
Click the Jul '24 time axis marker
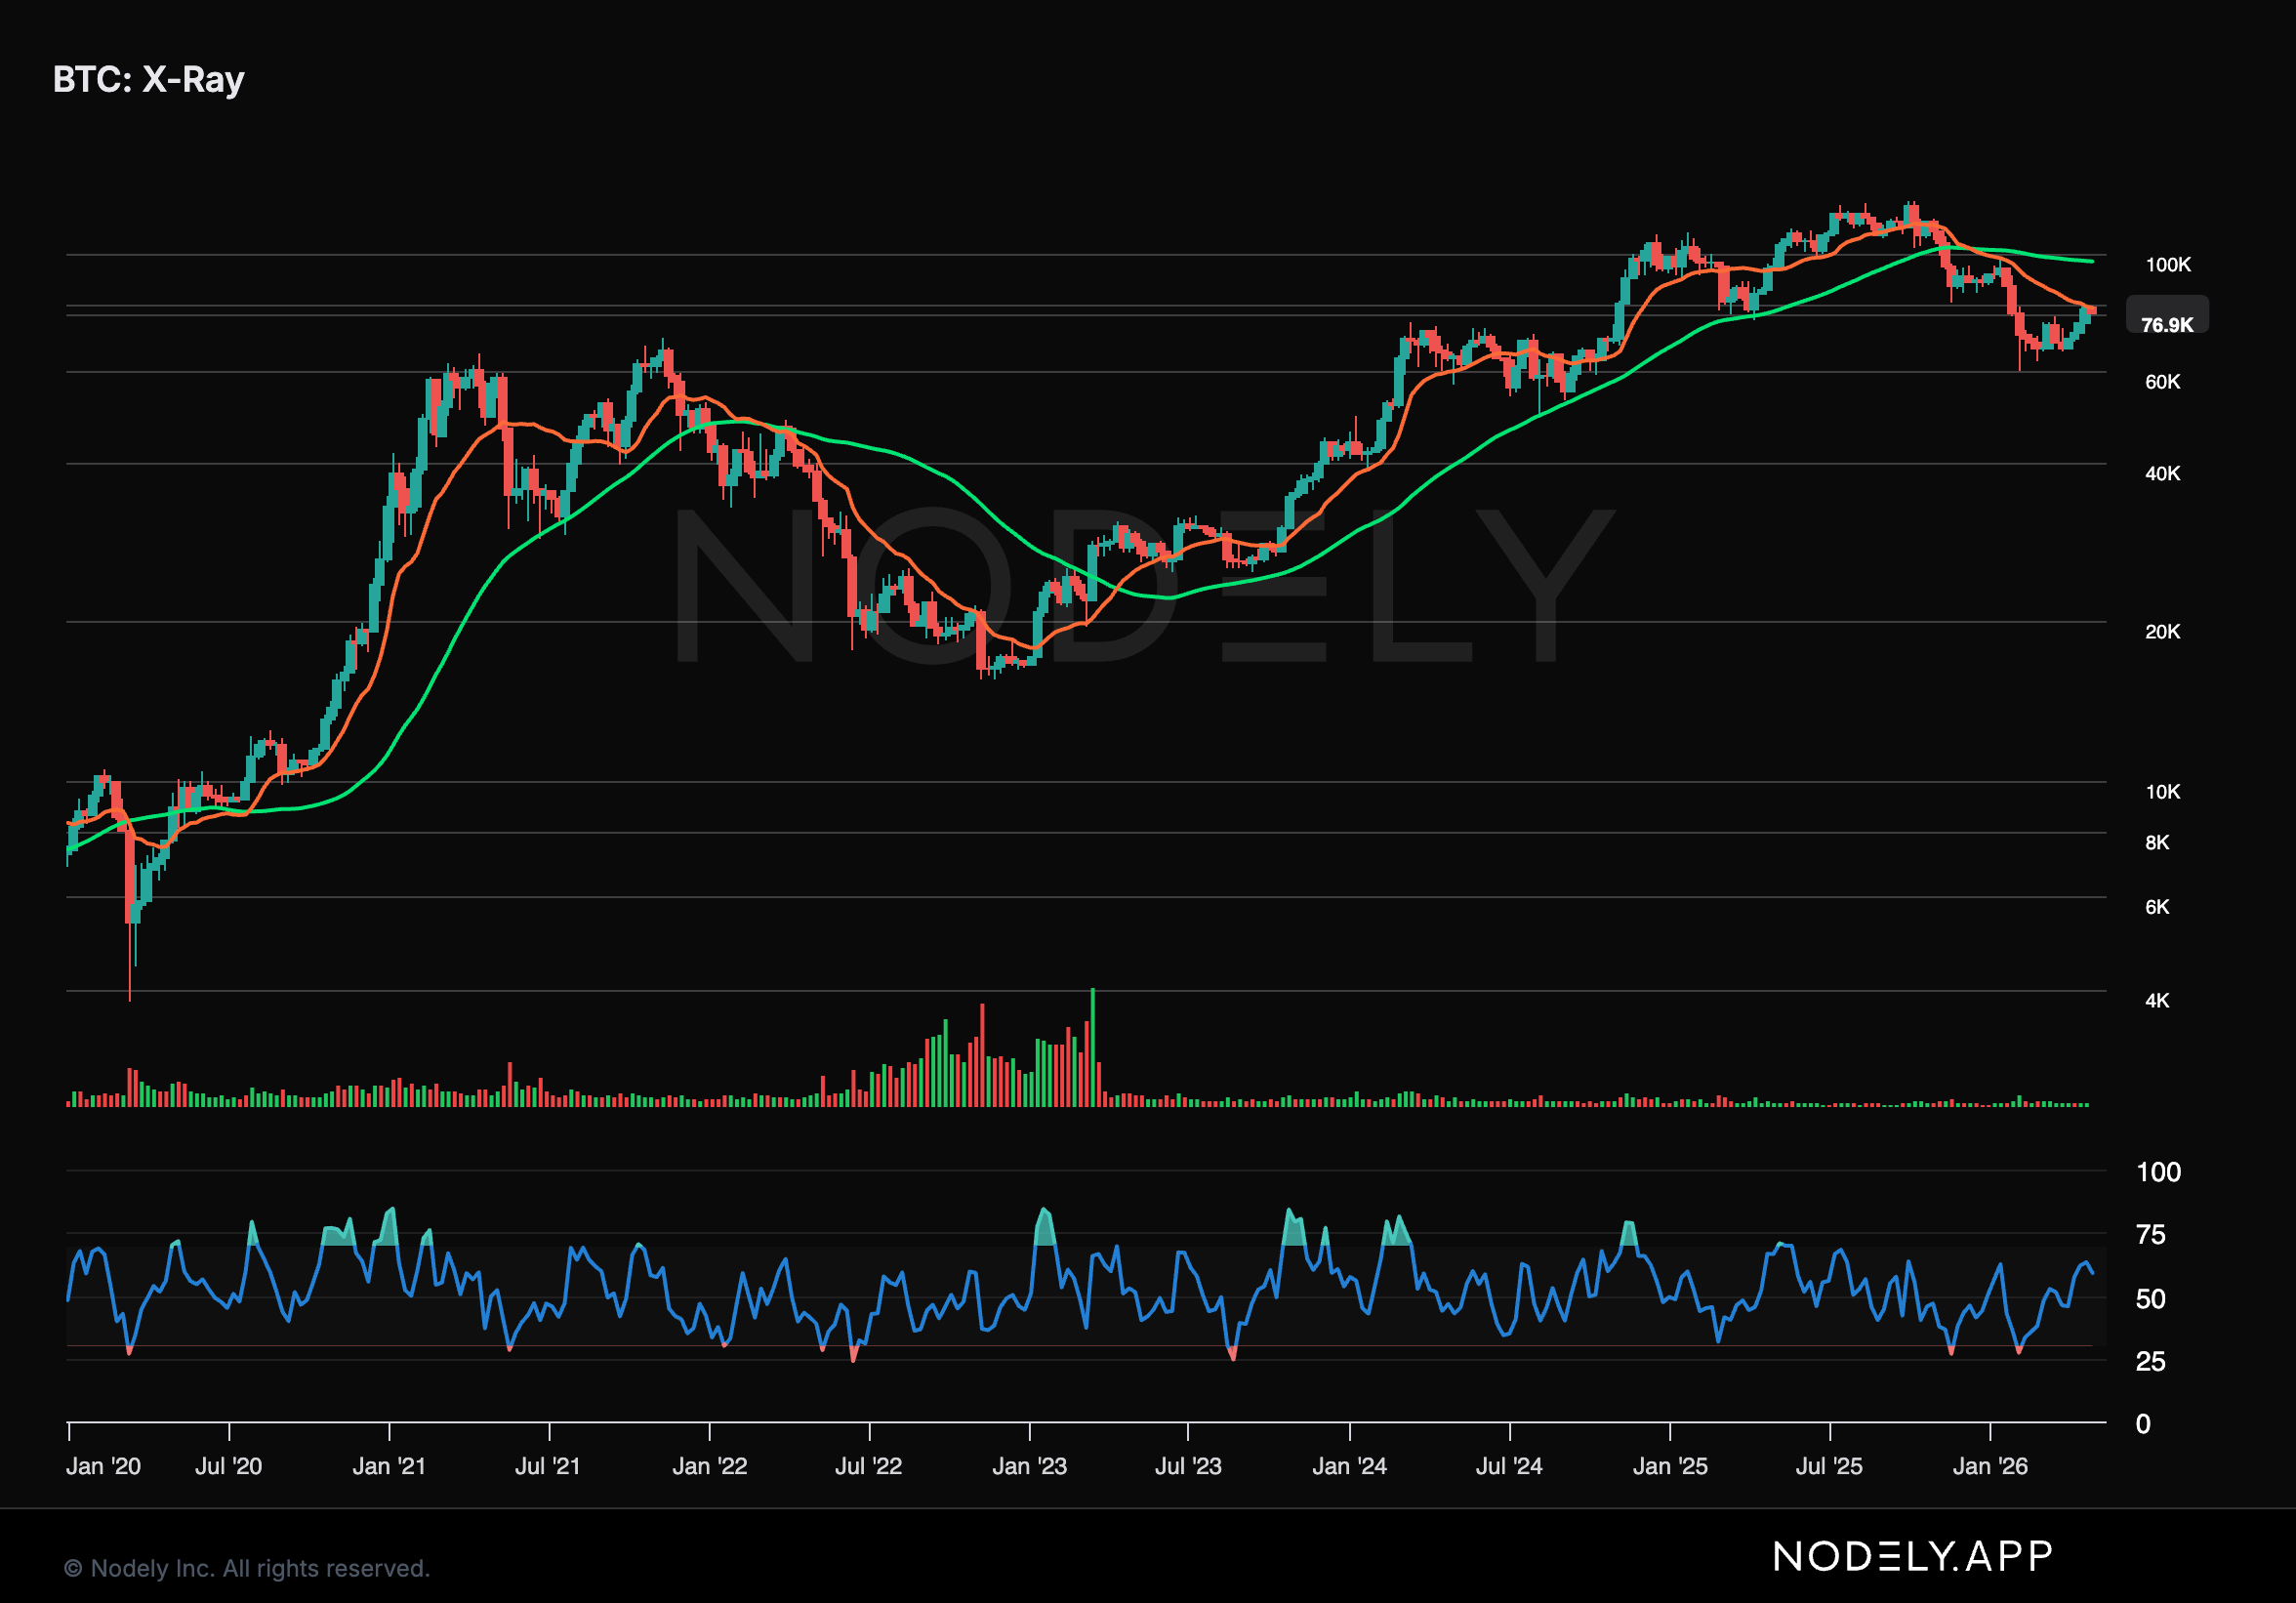tap(1509, 1466)
